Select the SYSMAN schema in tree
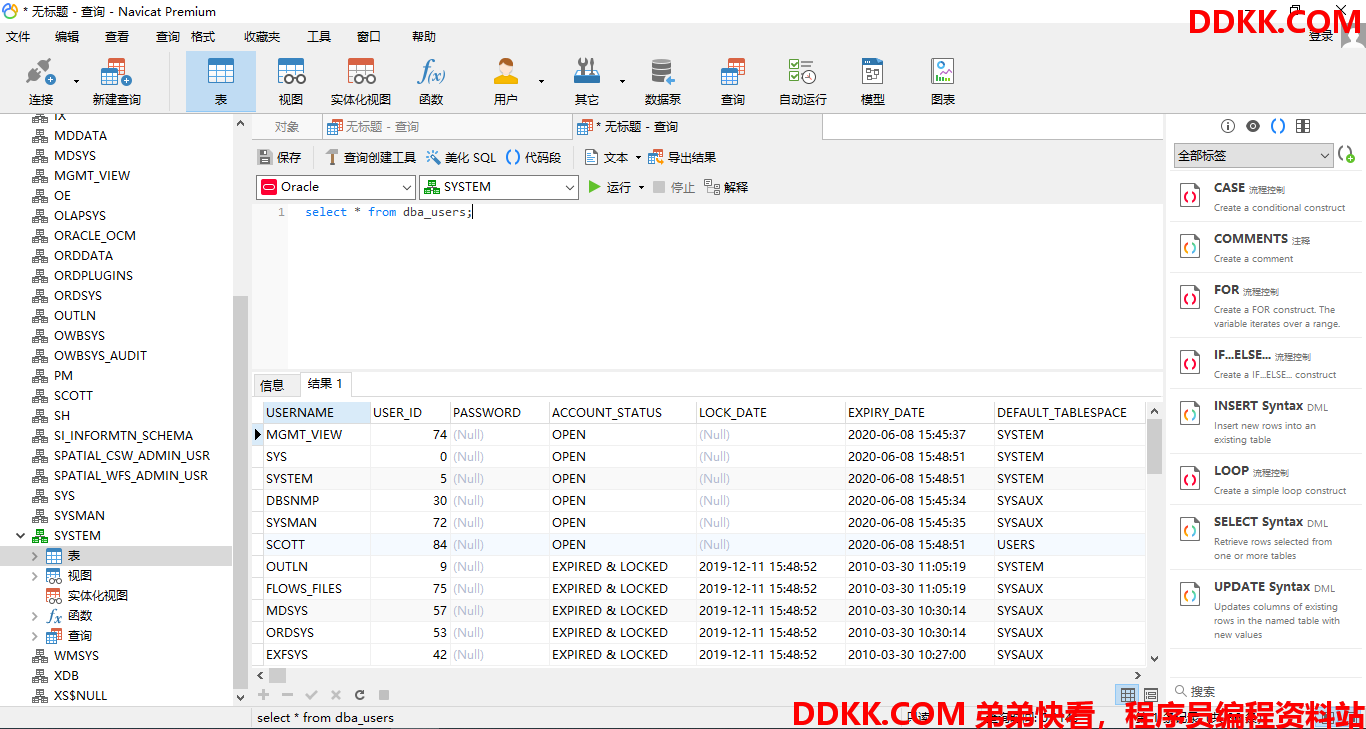Image resolution: width=1366 pixels, height=729 pixels. pos(79,516)
